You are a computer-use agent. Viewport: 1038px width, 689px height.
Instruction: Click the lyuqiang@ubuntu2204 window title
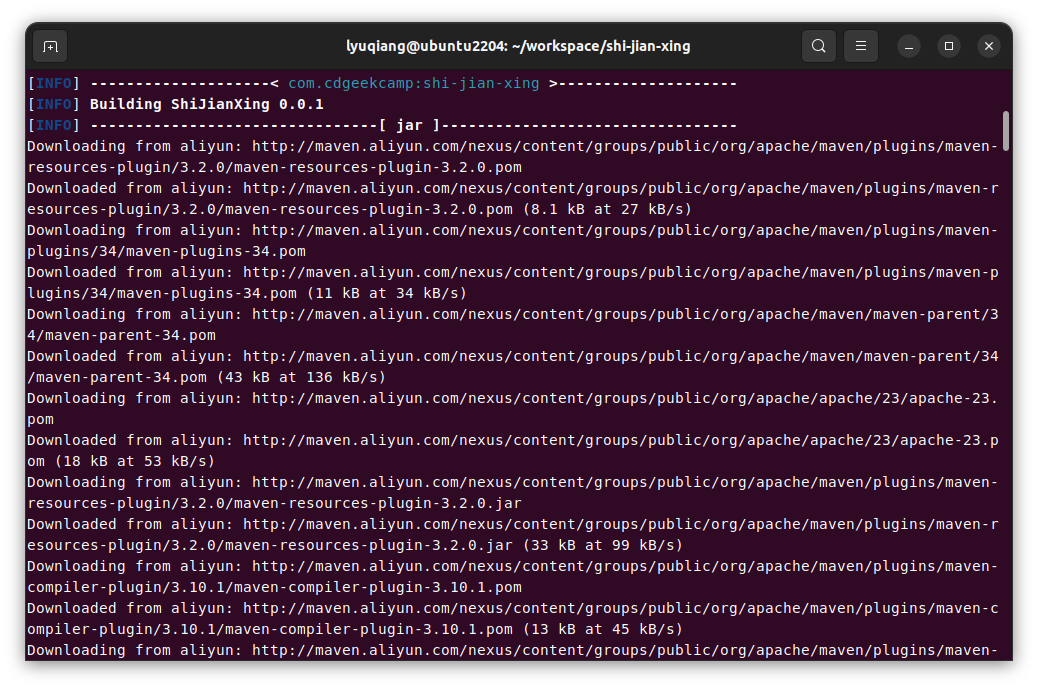coord(518,46)
